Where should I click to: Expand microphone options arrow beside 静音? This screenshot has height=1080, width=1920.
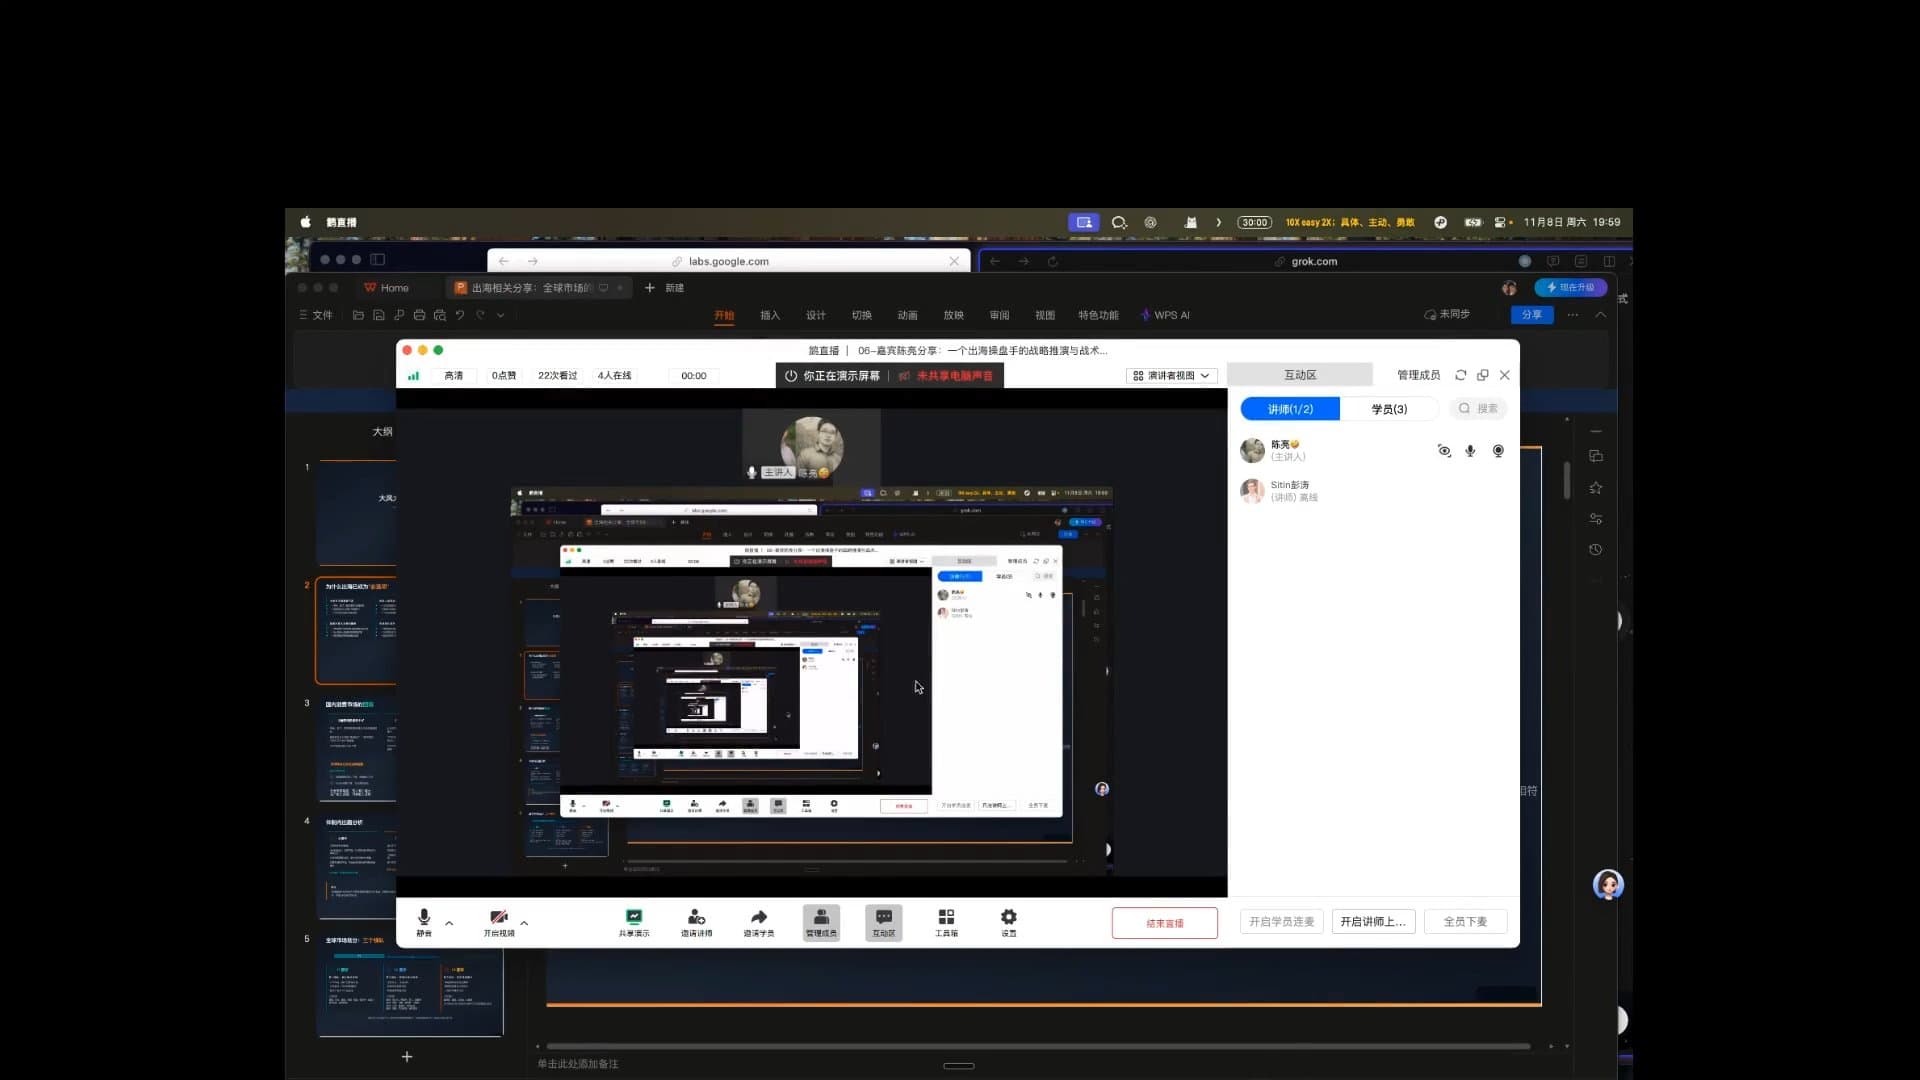pos(449,923)
